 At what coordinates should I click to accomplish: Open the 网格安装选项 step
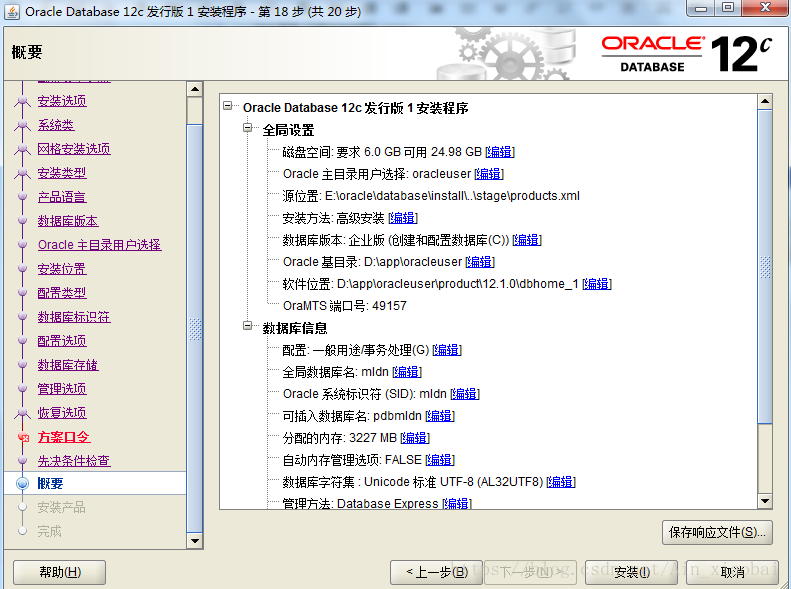(74, 149)
